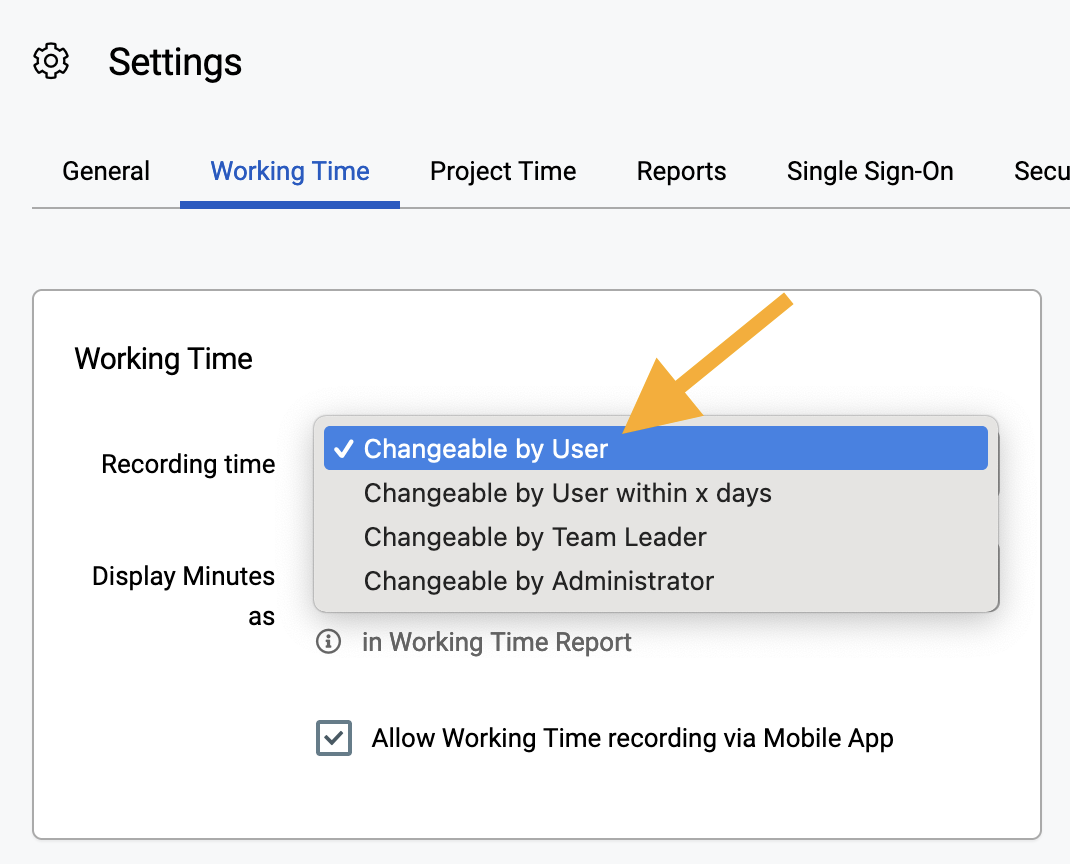Image resolution: width=1070 pixels, height=864 pixels.
Task: Select Changeable by User option
Action: 656,448
